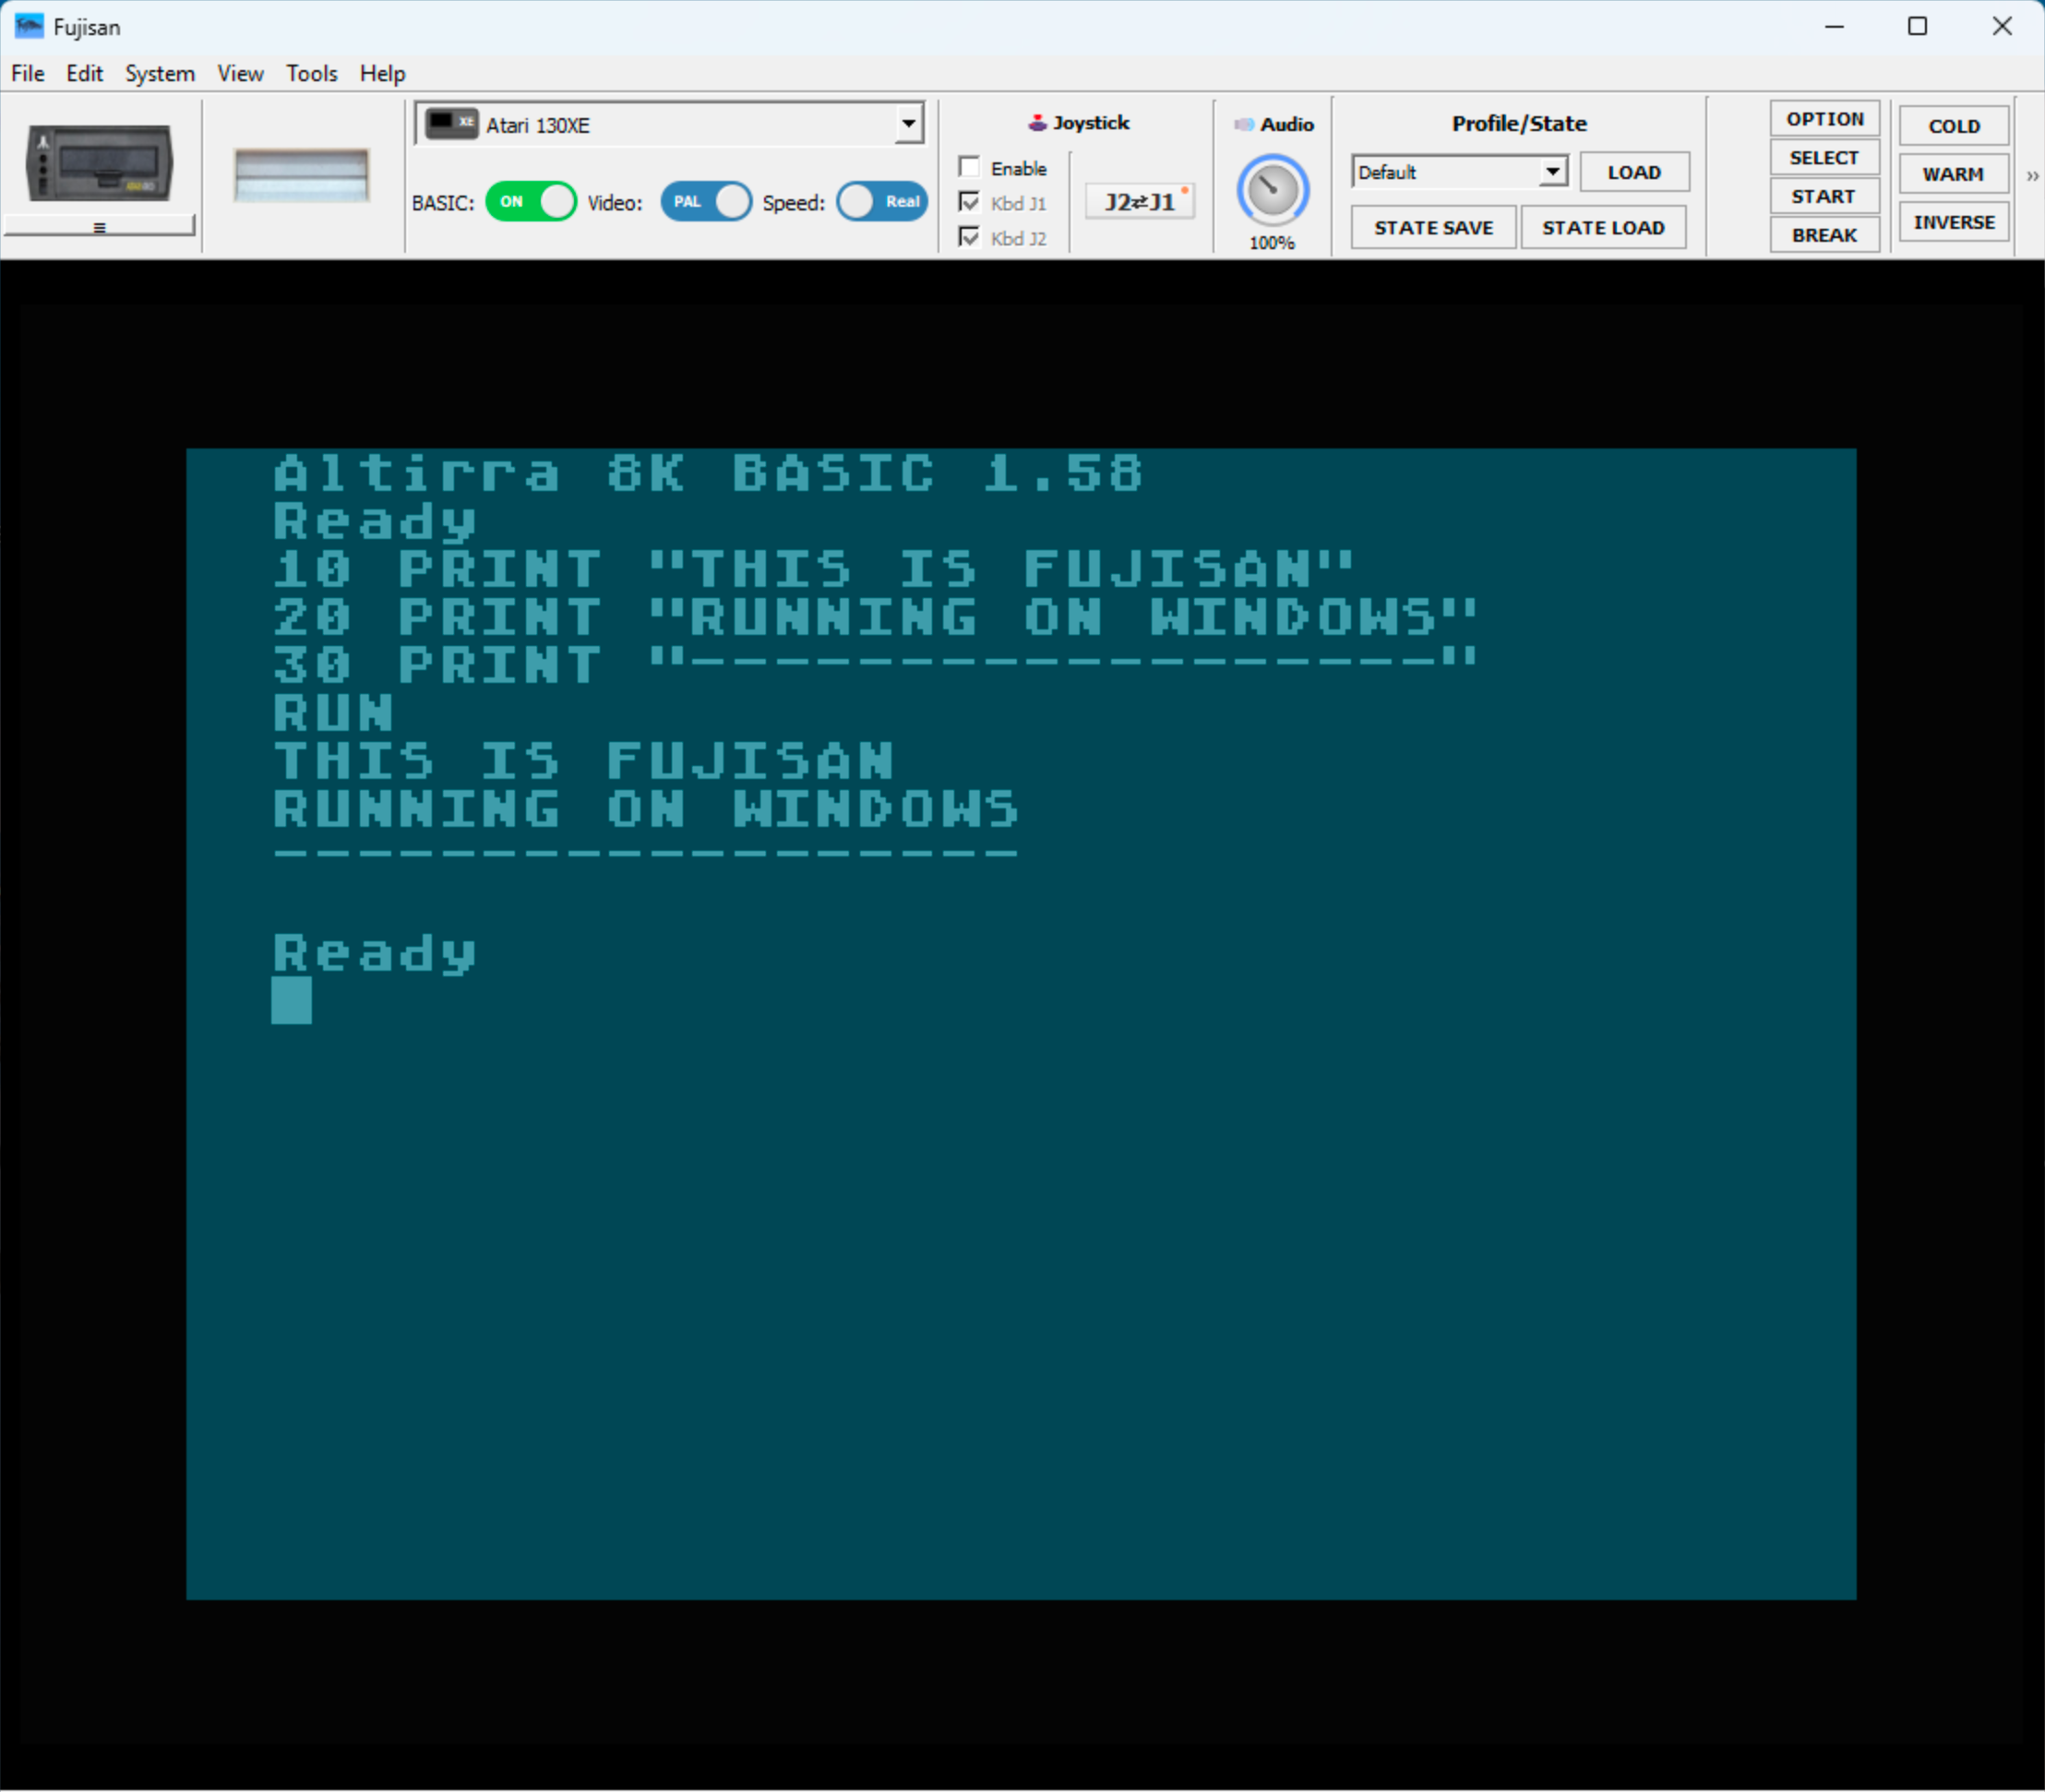Viewport: 2045px width, 1792px height.
Task: Toggle the Kbd J2 checkbox
Action: pos(969,237)
